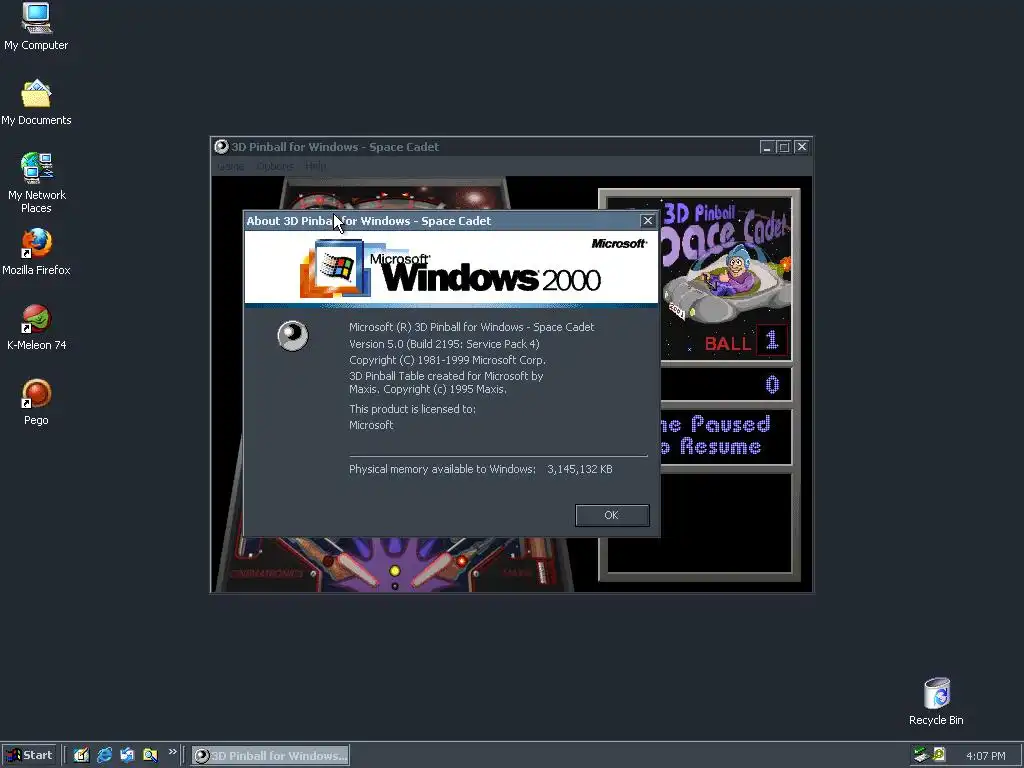Viewport: 1024px width, 768px height.
Task: Click the network connection tray icon
Action: [x=921, y=755]
